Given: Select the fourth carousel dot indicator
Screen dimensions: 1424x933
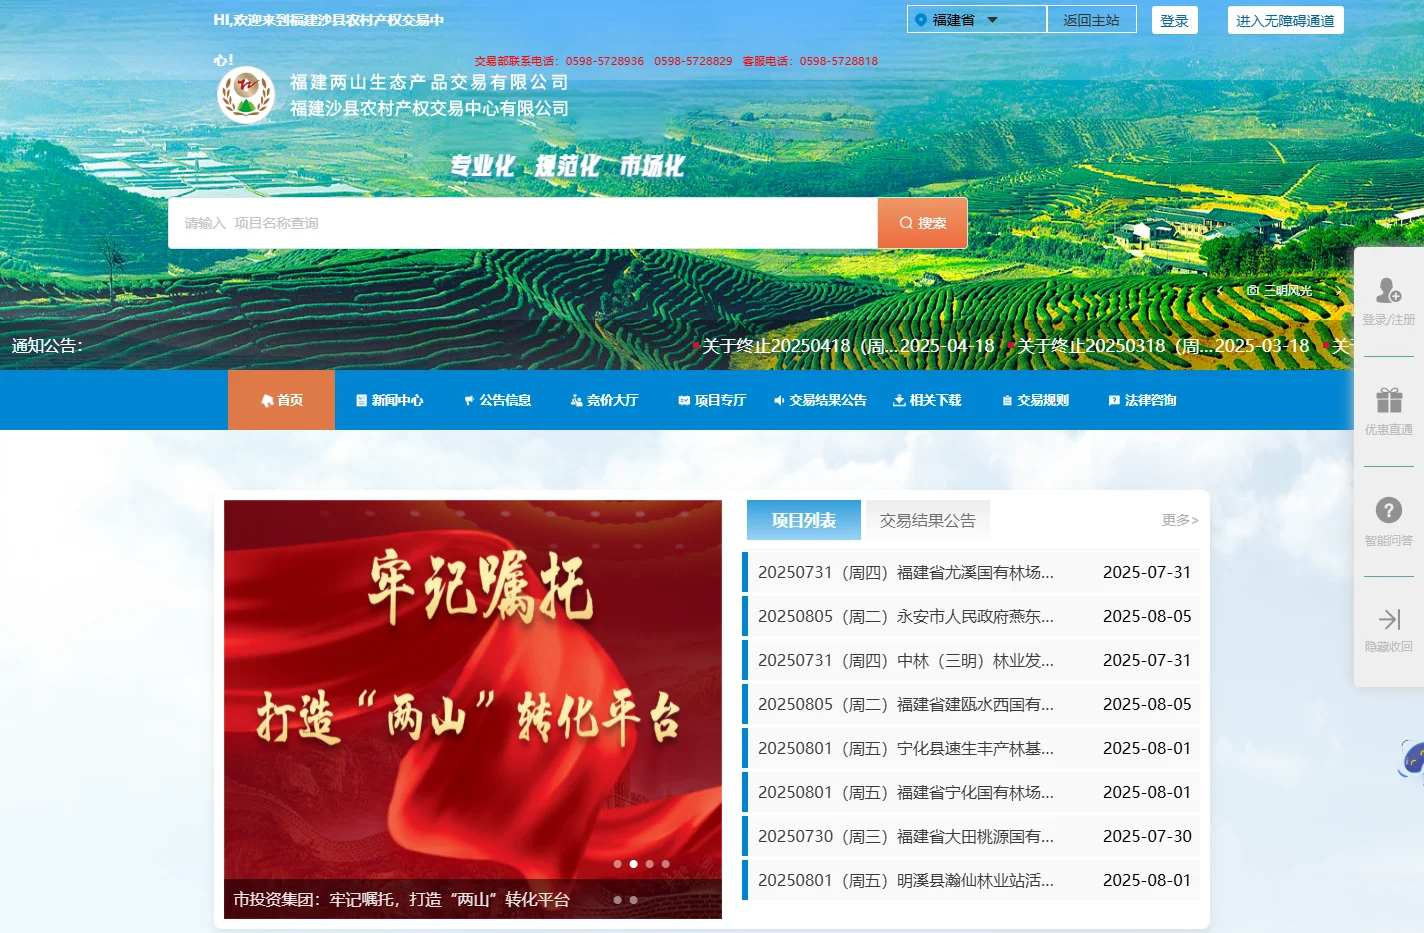Looking at the screenshot, I should coord(665,864).
